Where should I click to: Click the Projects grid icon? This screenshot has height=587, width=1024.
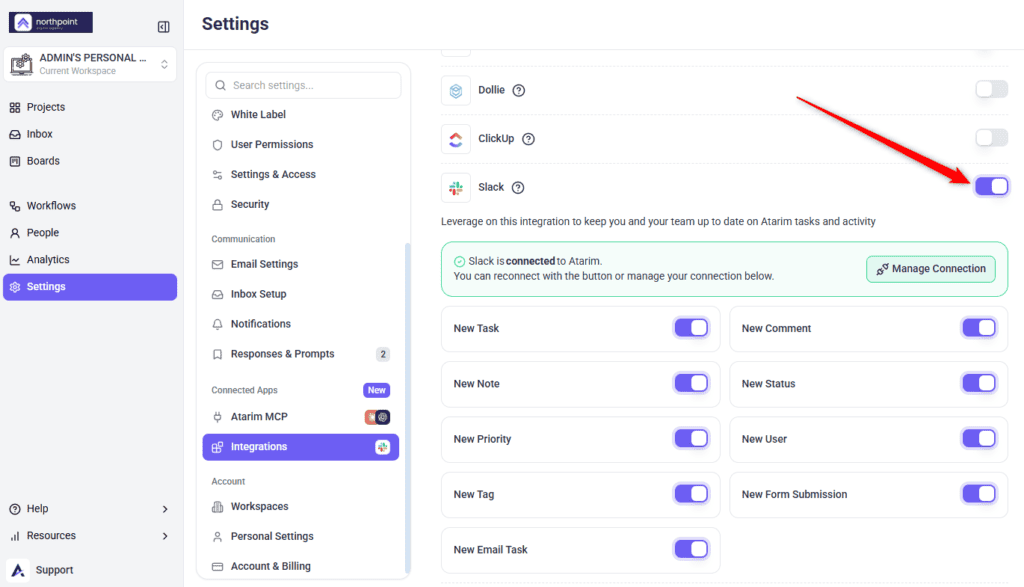click(x=15, y=107)
